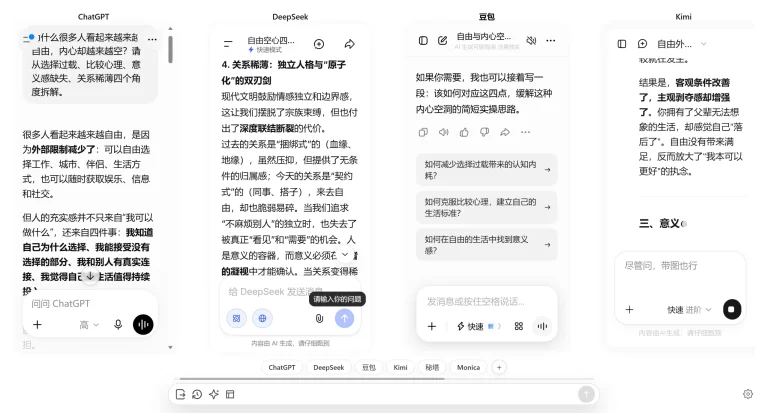The height and width of the screenshot is (413, 768).
Task: Click DeepSeek scroll-down chevron over the reply
Action: tap(345, 254)
